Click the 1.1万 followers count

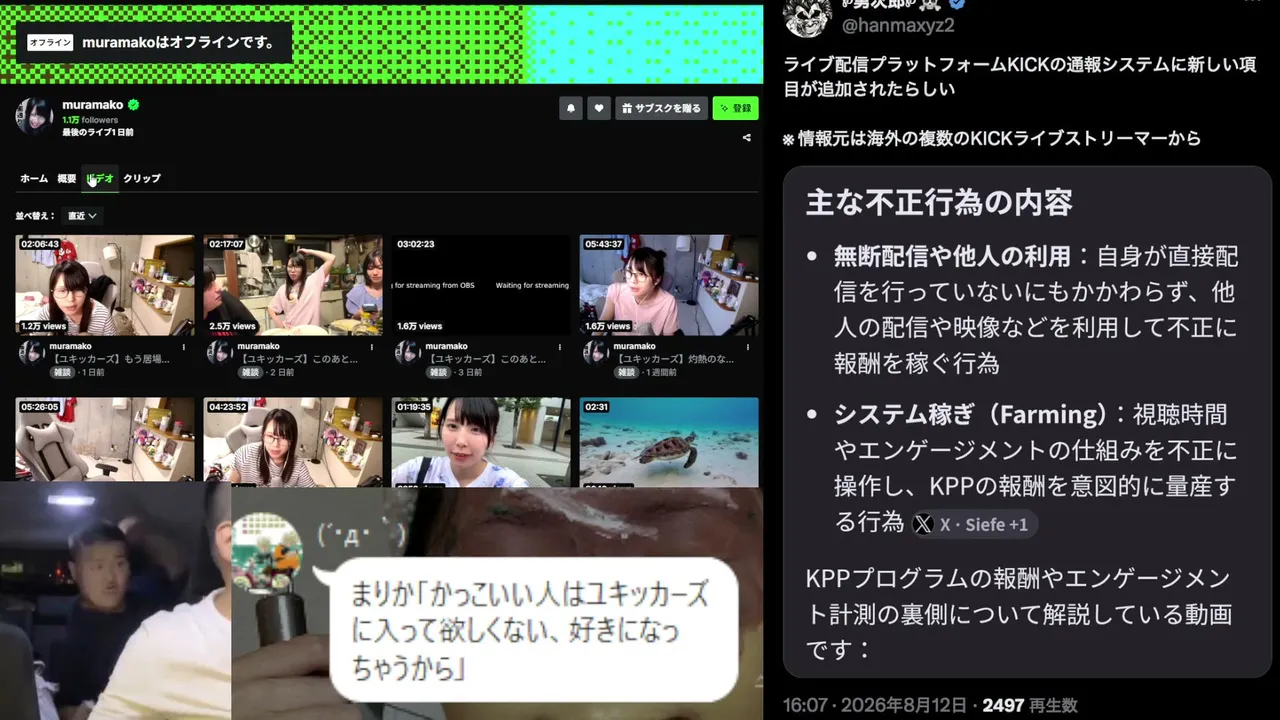(x=90, y=120)
